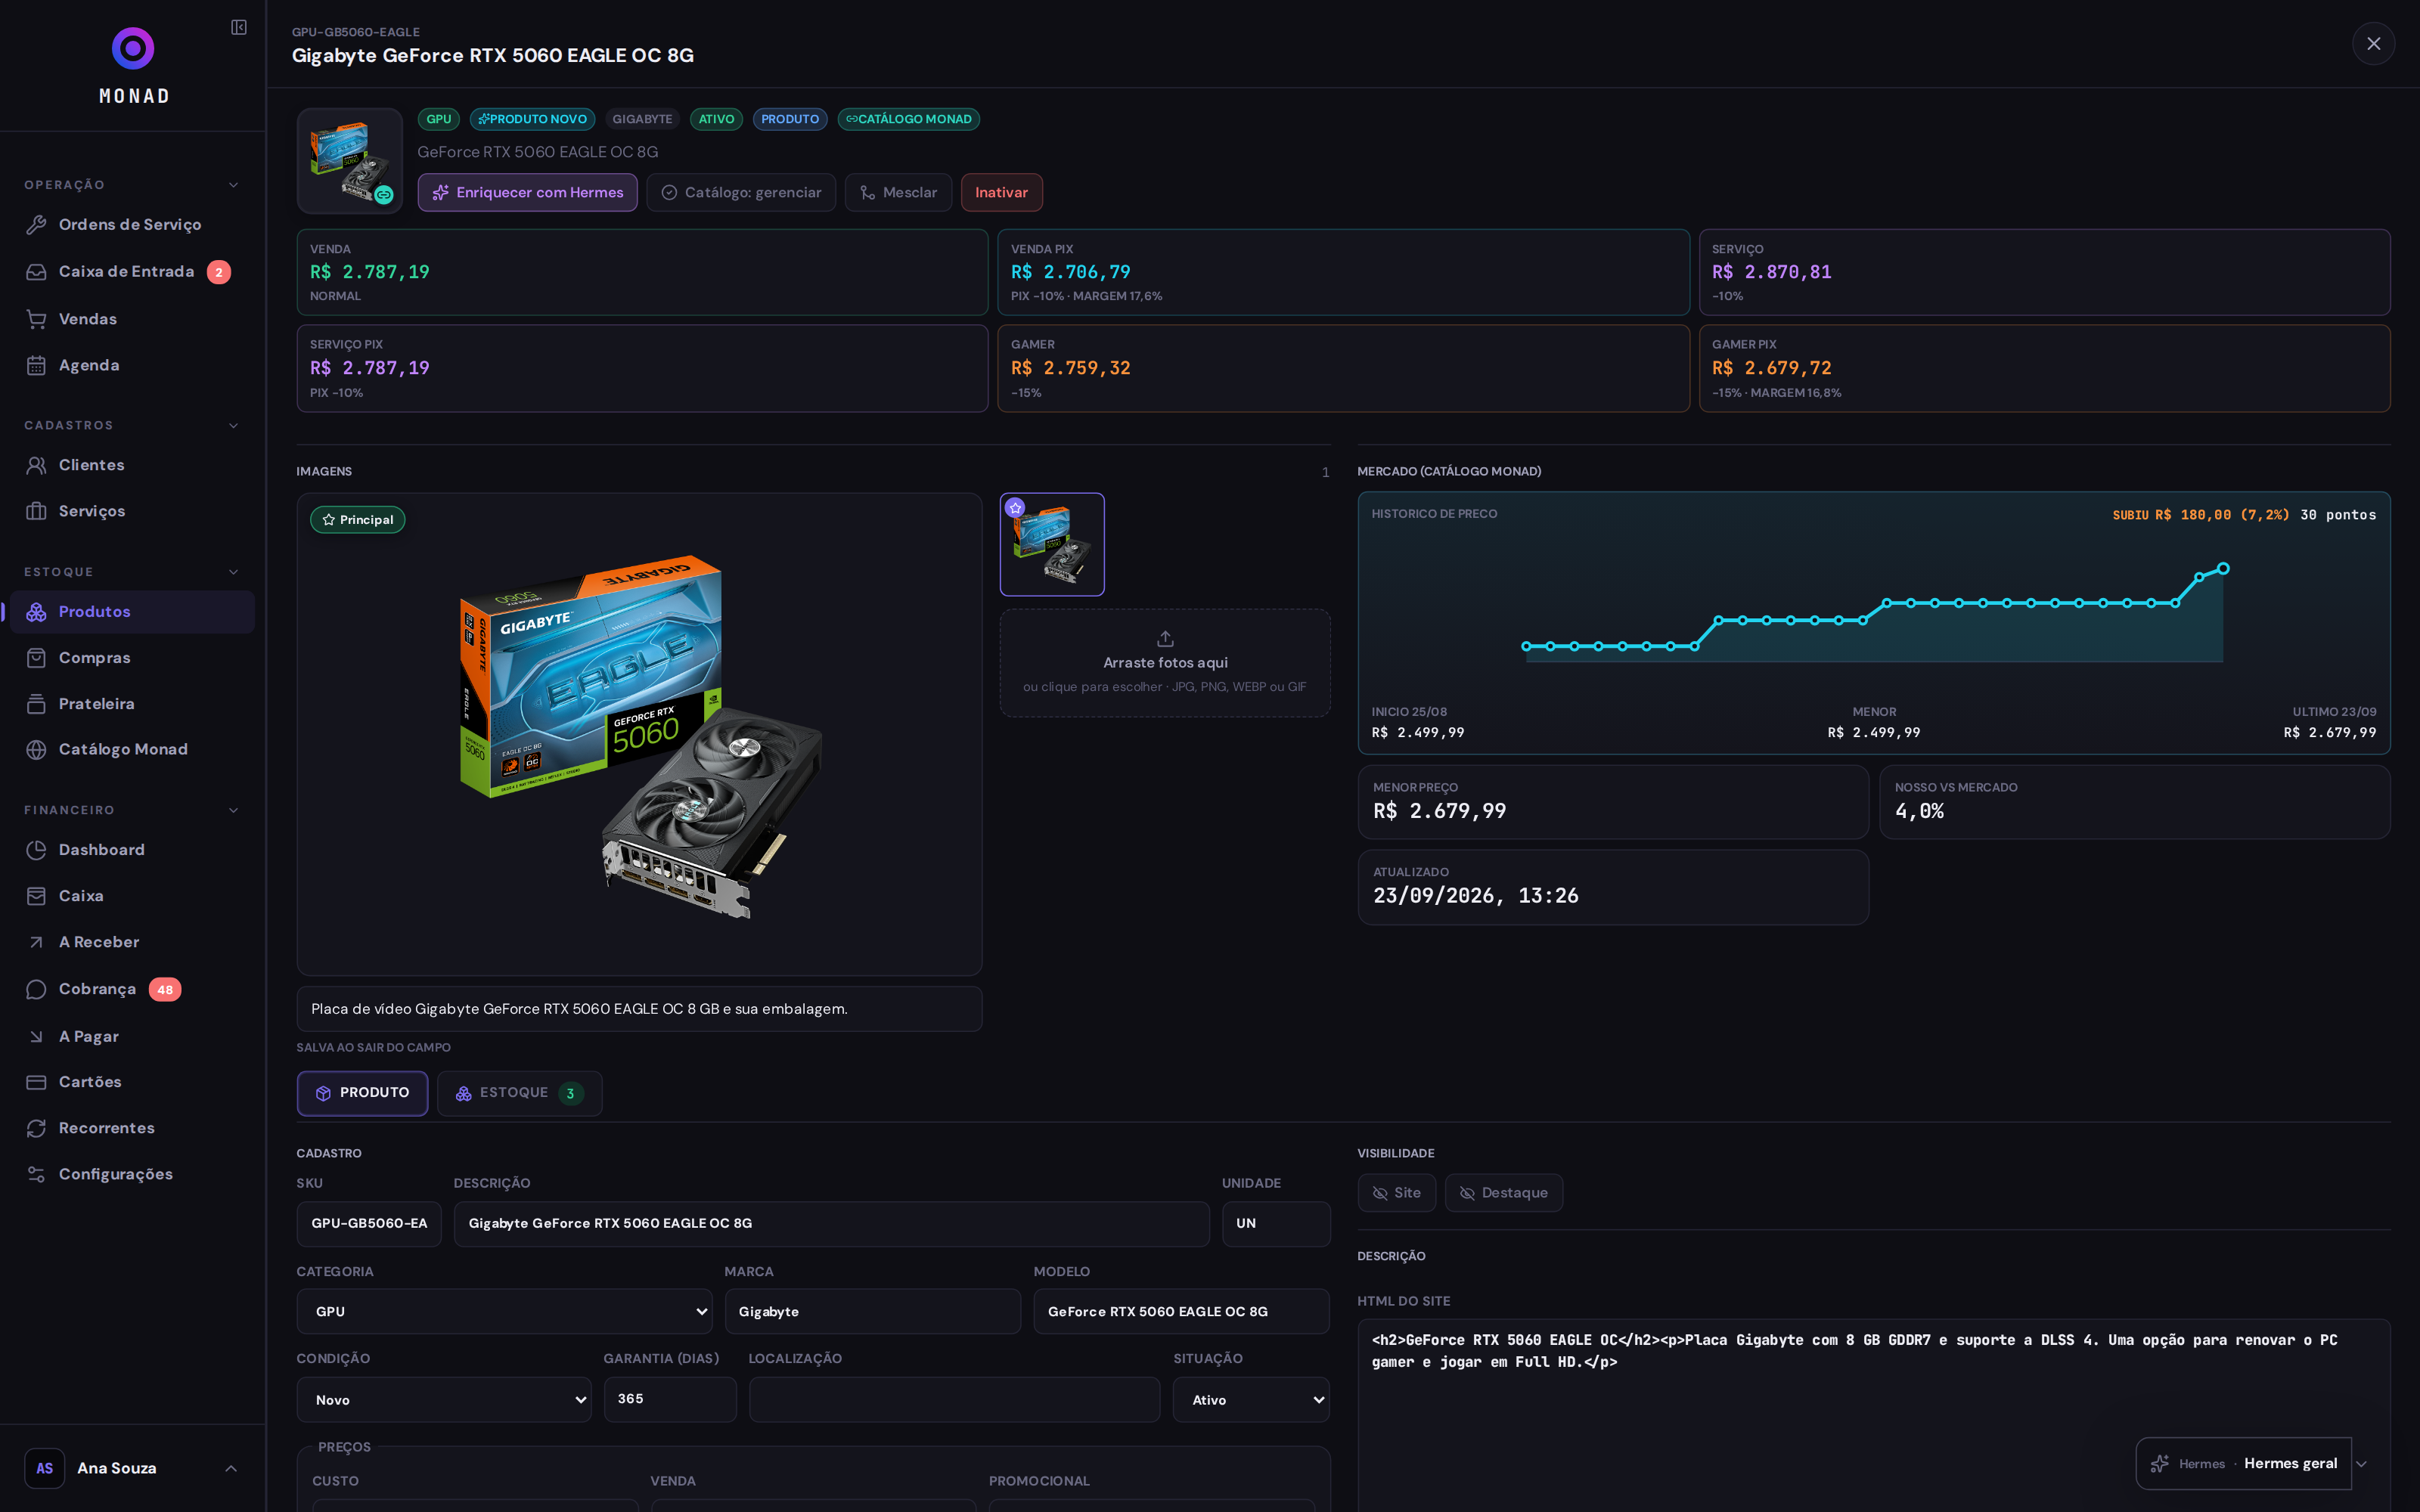Viewport: 2420px width, 1512px height.
Task: Open Cobrança chat bubble icon
Action: tap(36, 989)
